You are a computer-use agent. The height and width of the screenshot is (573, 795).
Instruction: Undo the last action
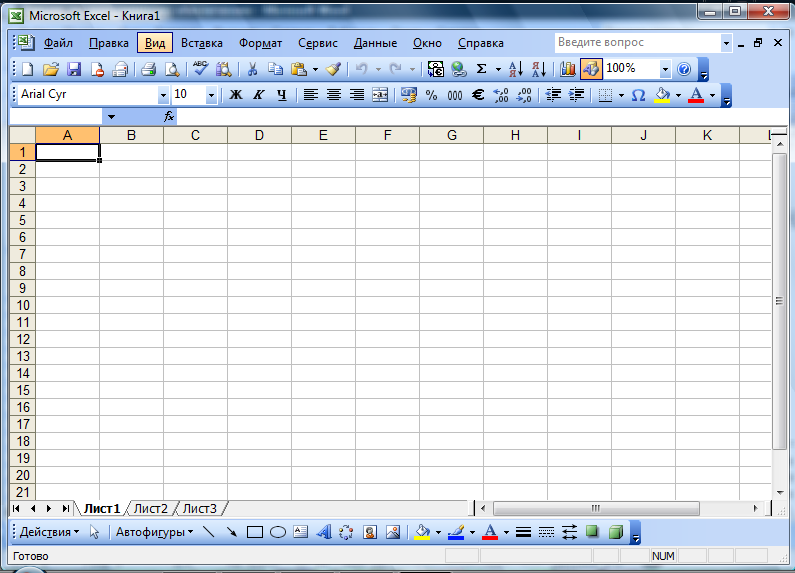click(361, 69)
